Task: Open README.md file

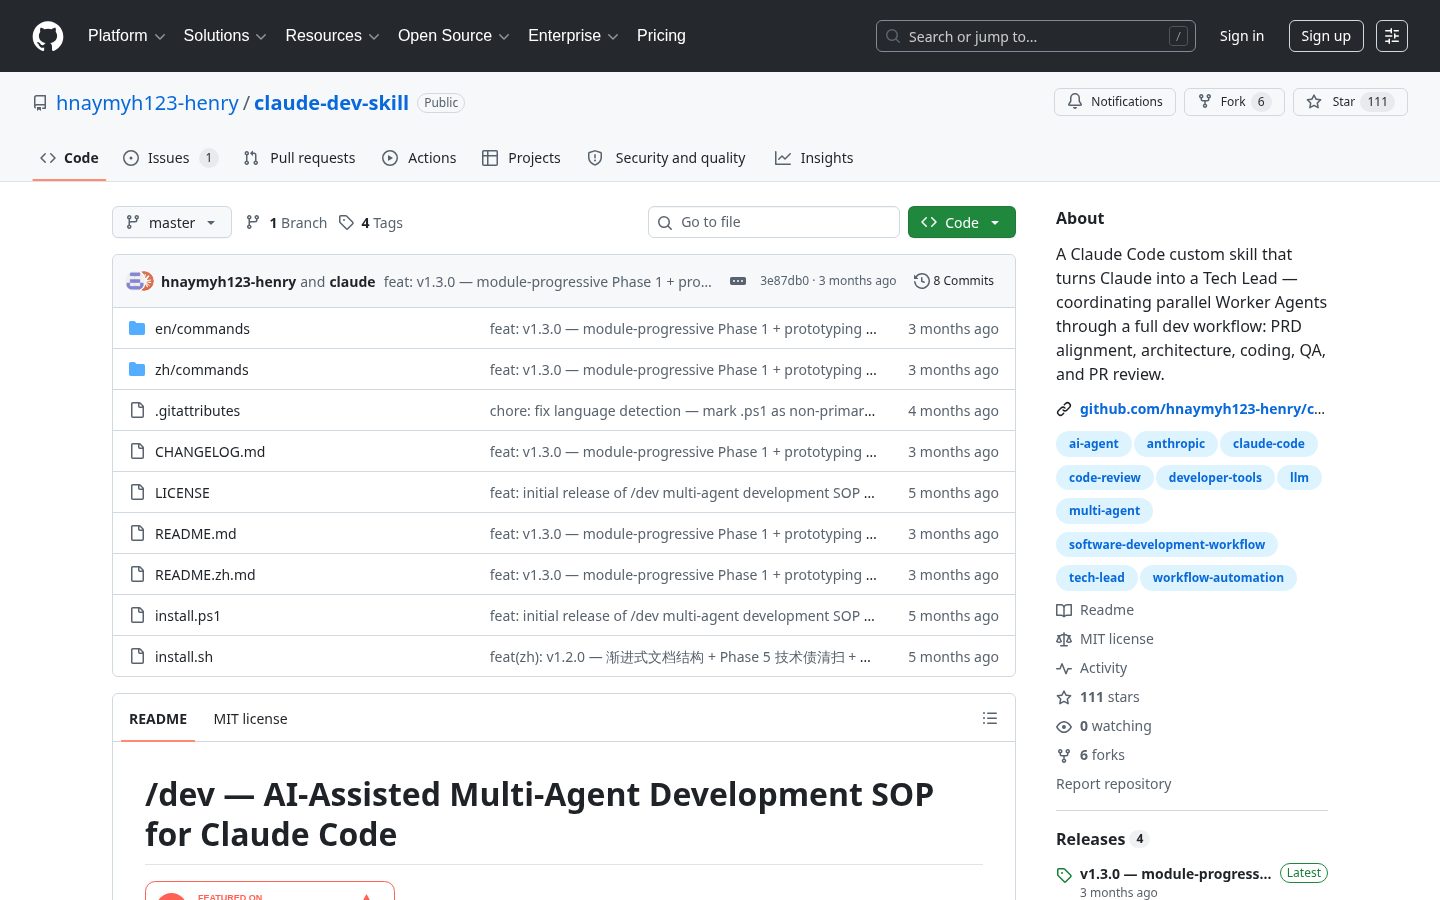Action: tap(195, 534)
